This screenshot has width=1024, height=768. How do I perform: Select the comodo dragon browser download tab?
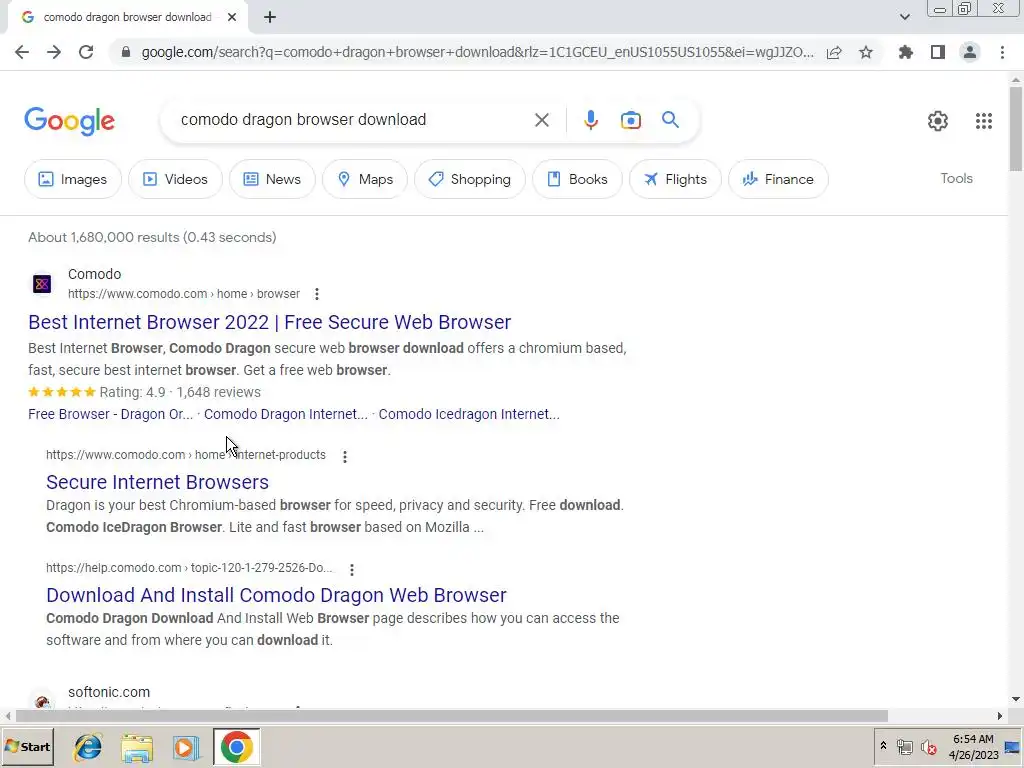[127, 17]
